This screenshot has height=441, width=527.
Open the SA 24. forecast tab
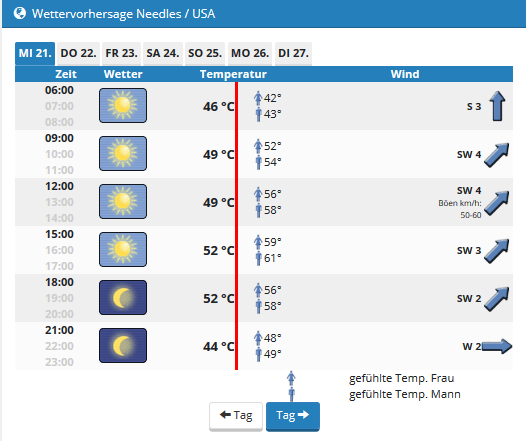click(163, 53)
